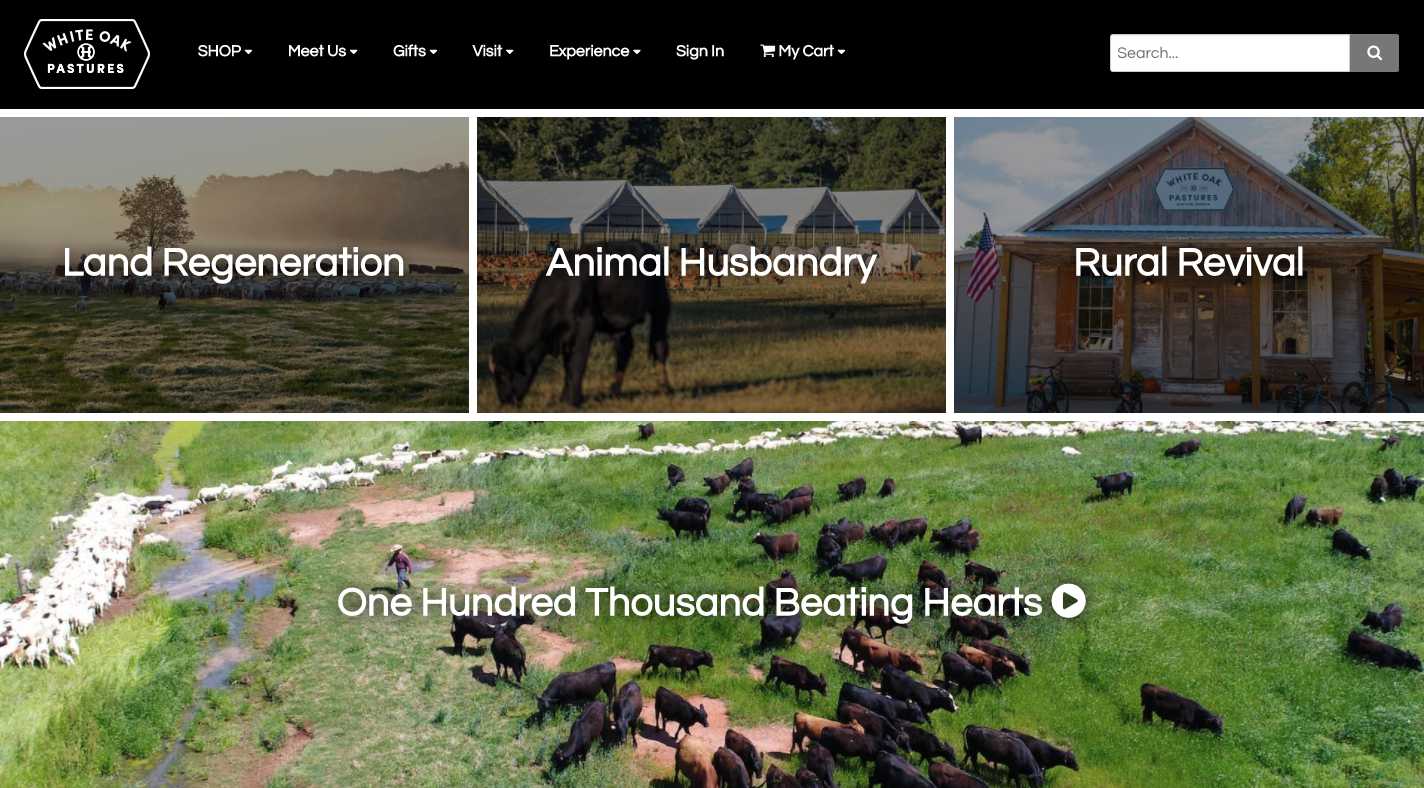Open the My Cart dropdown
This screenshot has width=1424, height=788.
(803, 51)
